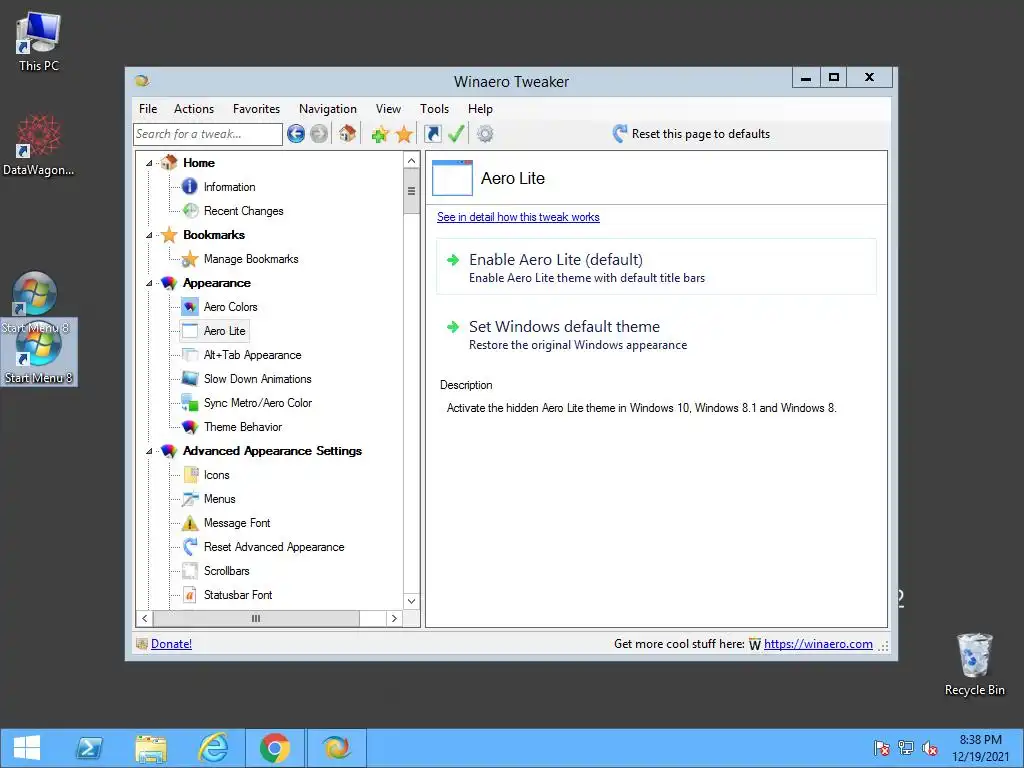1024x768 pixels.
Task: Click the Recycle Bin desktop icon
Action: (974, 664)
